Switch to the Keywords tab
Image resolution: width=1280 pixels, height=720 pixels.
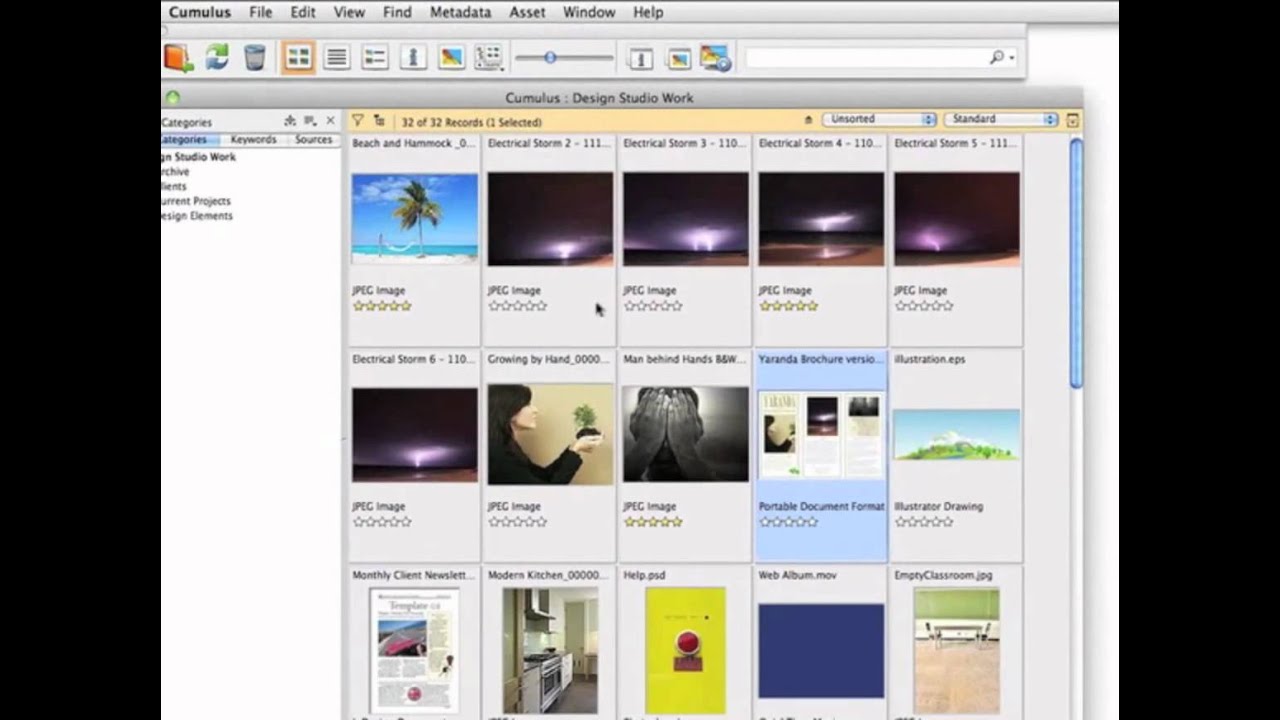tap(253, 140)
